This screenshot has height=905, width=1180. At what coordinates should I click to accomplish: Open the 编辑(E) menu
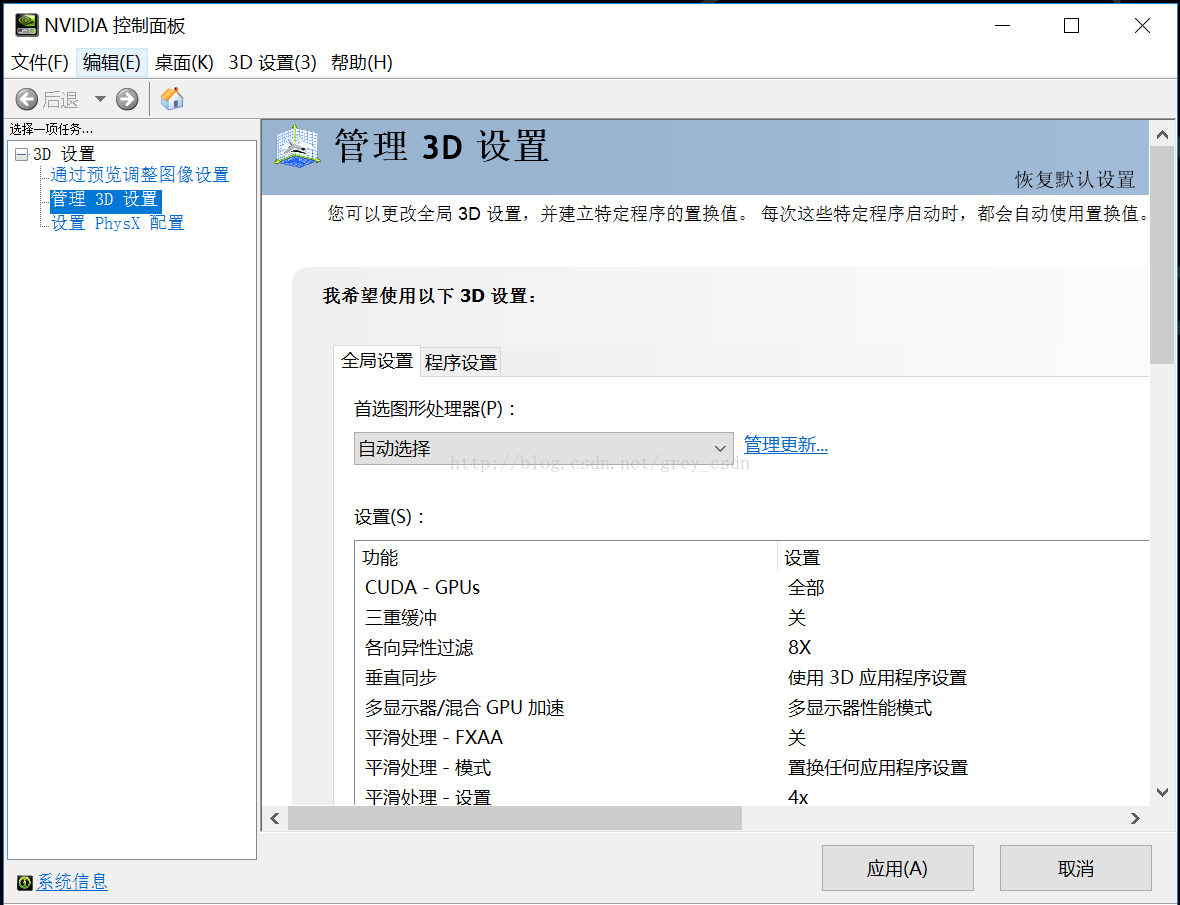coord(111,62)
